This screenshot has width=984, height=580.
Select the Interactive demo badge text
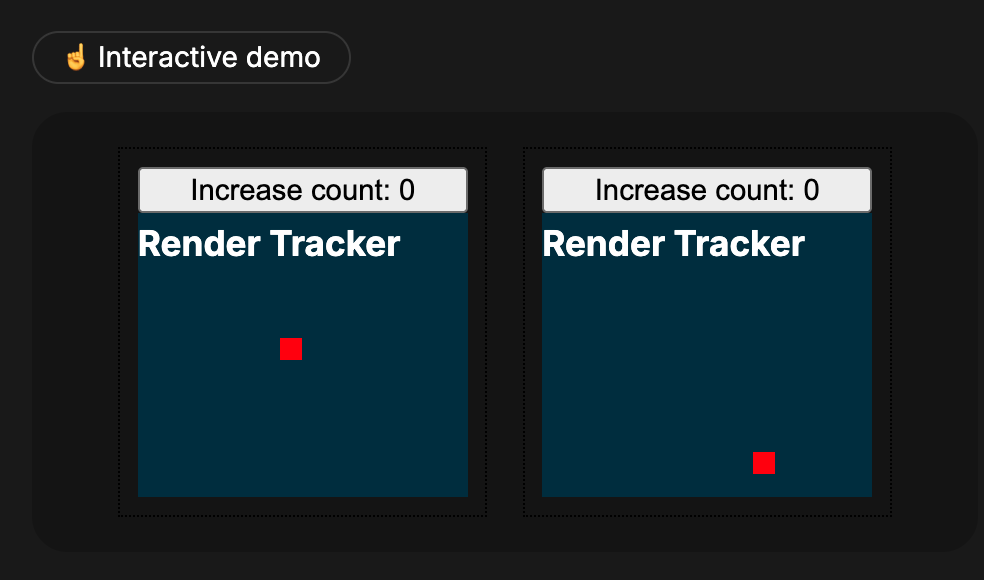coord(209,58)
